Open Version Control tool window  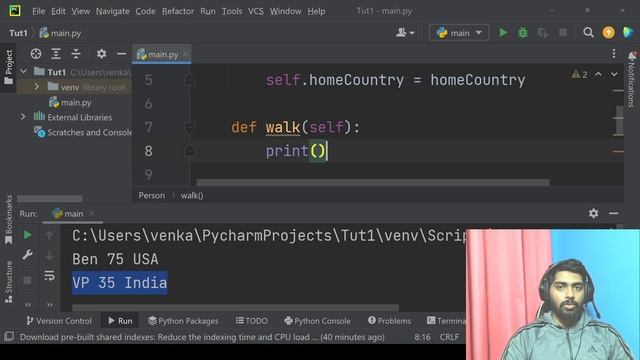pos(59,321)
